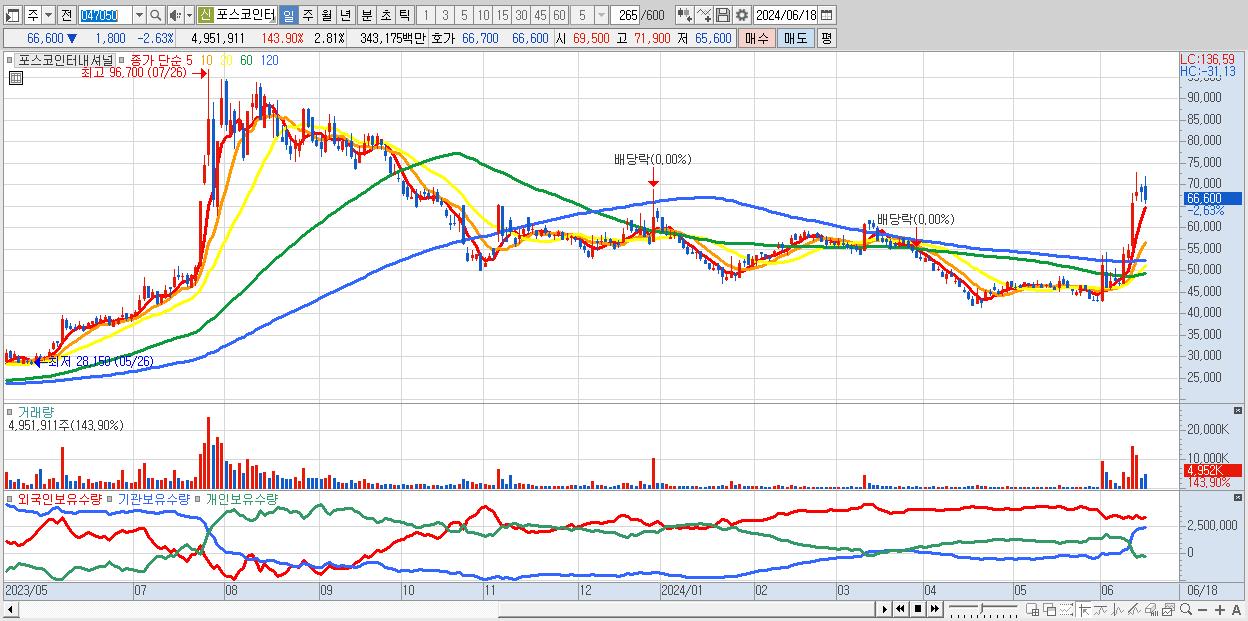Click the 거래량 volume pane label
This screenshot has height=621, width=1248.
point(35,411)
